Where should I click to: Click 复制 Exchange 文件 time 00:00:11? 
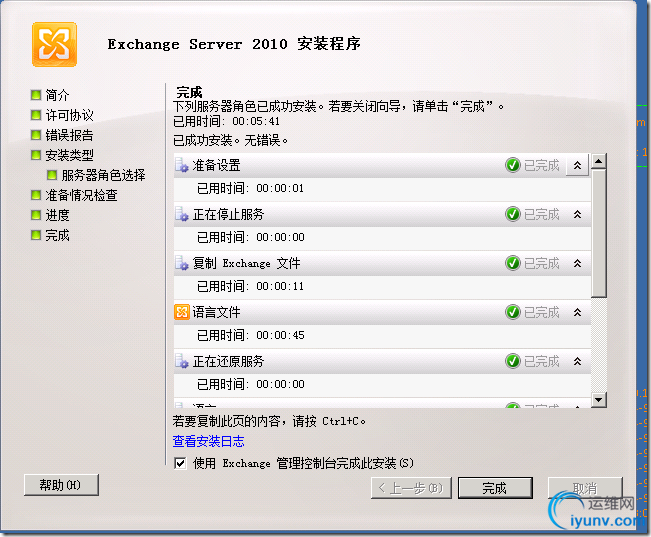[x=280, y=286]
